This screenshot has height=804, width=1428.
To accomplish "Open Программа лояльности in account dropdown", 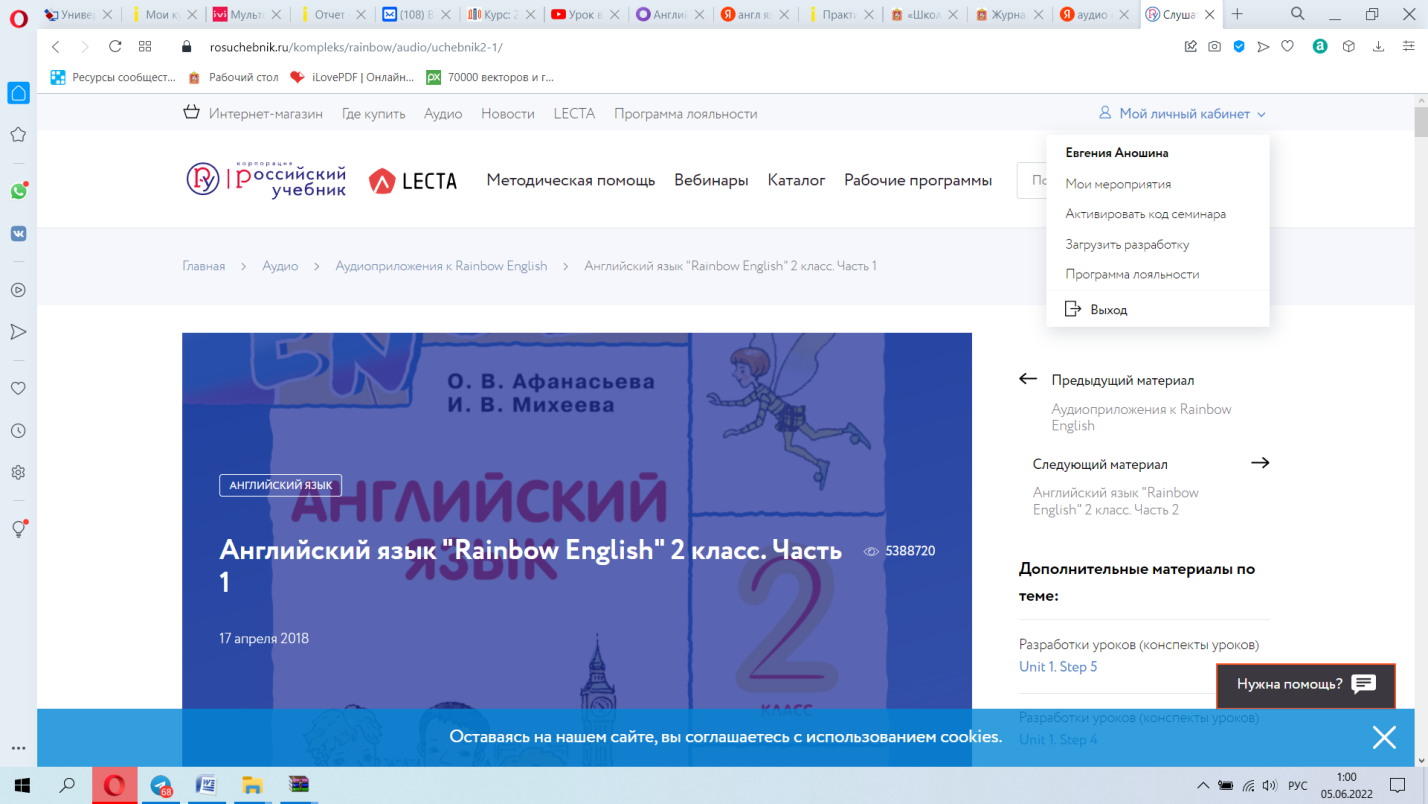I will [x=1132, y=274].
